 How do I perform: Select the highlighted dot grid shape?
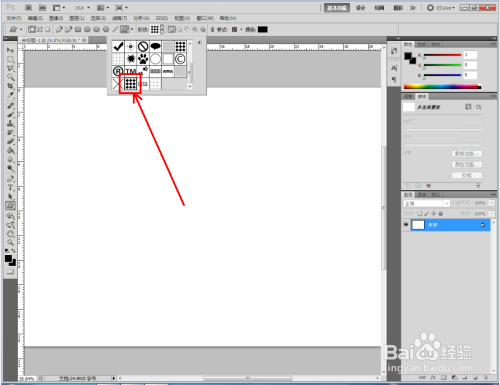pos(130,84)
